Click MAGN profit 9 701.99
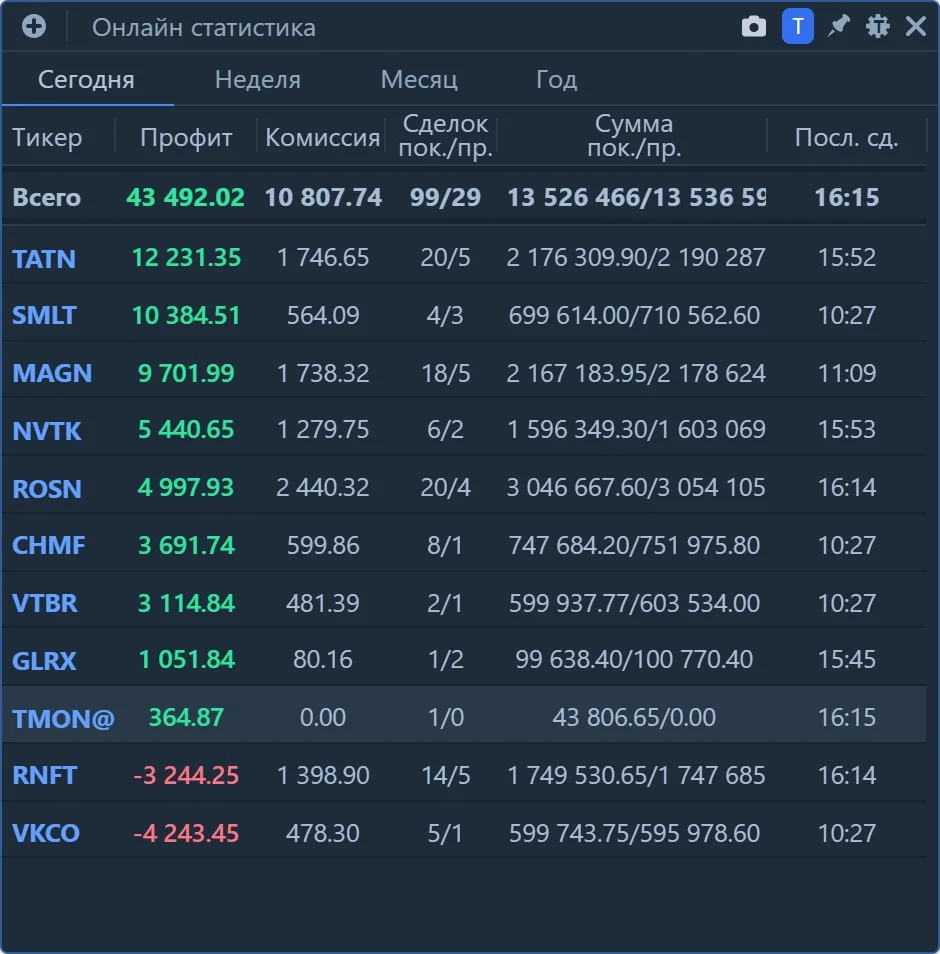 (186, 373)
